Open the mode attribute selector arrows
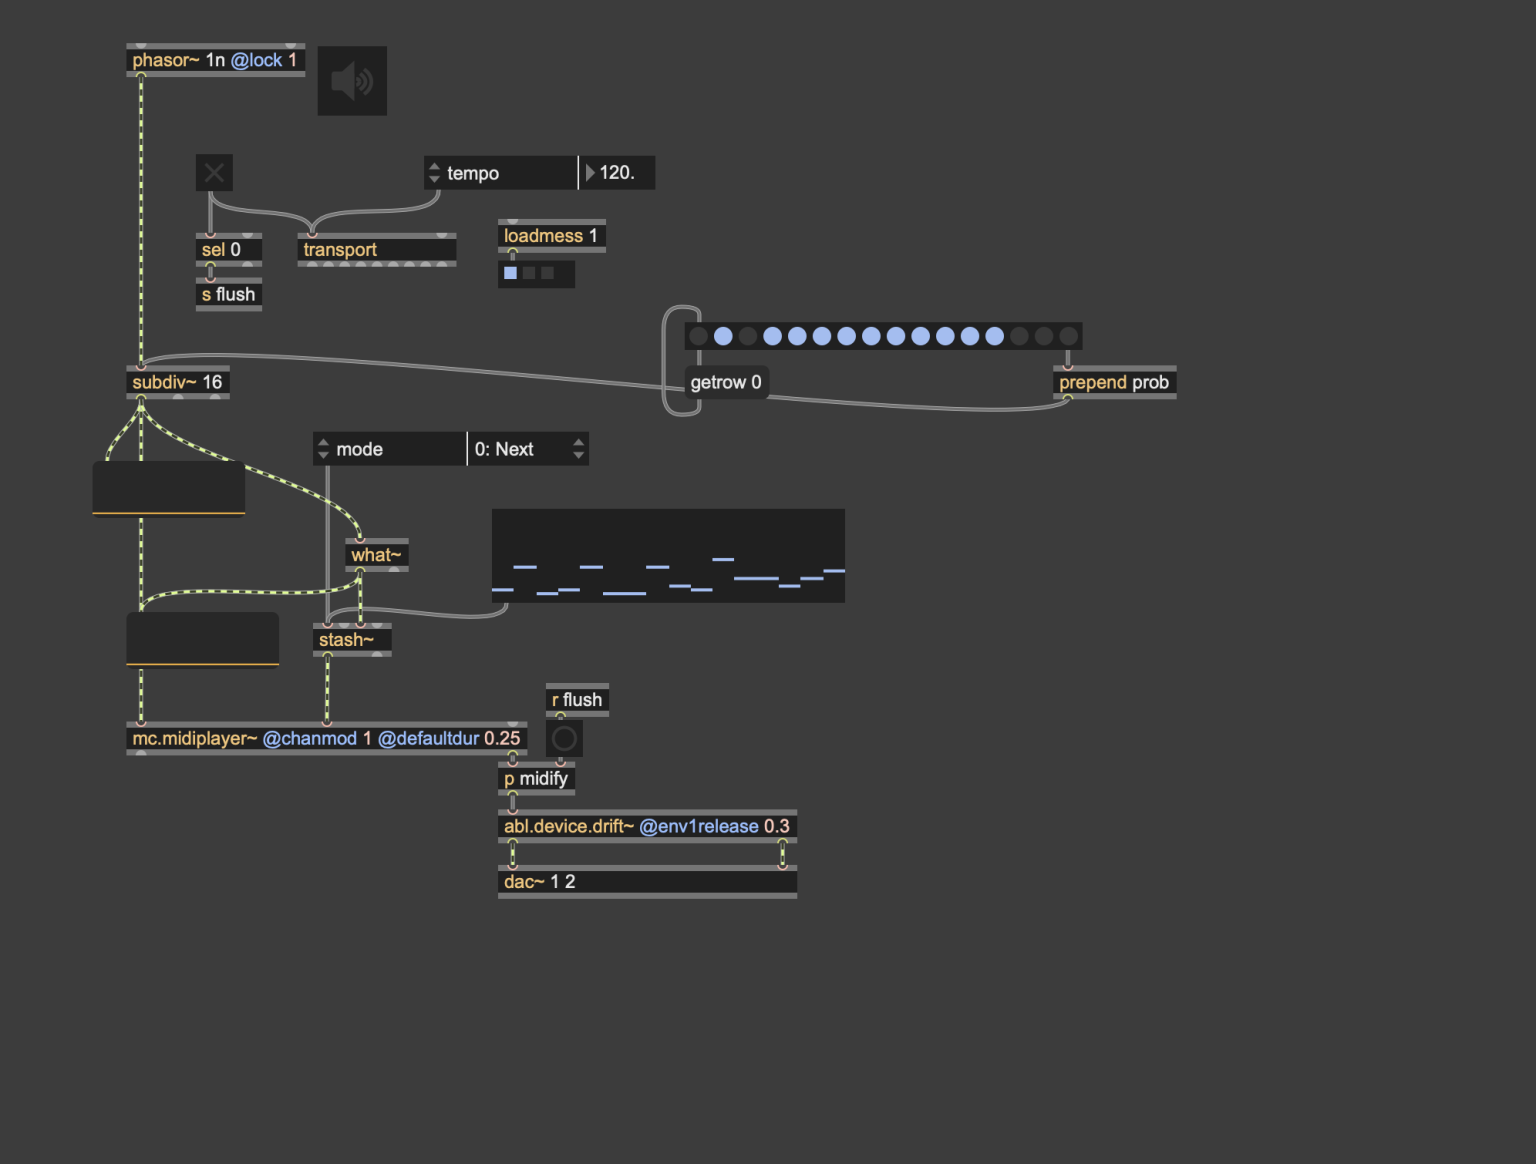This screenshot has width=1536, height=1164. (323, 449)
